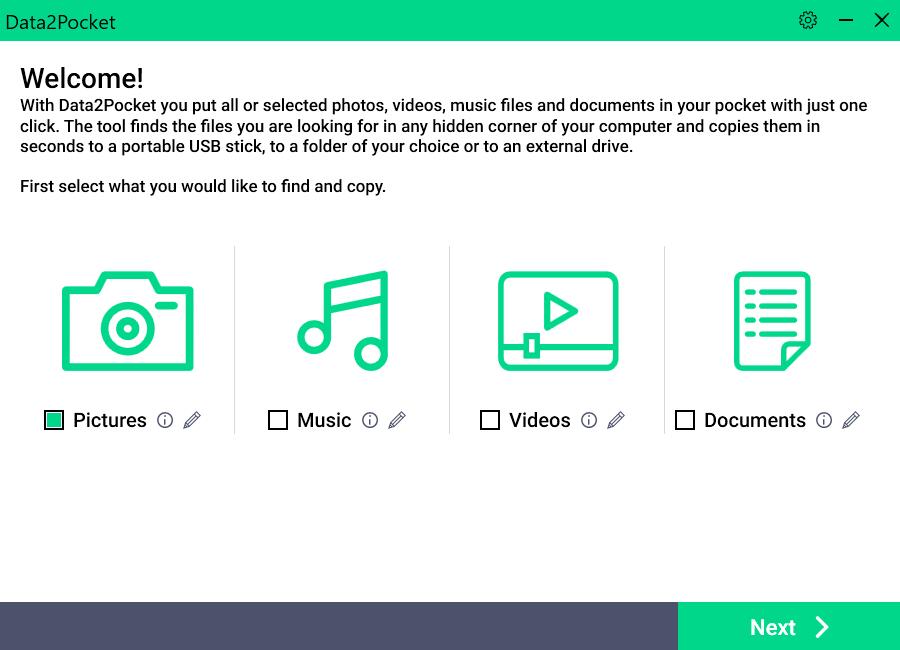Edit Pictures file types with pencil

192,421
